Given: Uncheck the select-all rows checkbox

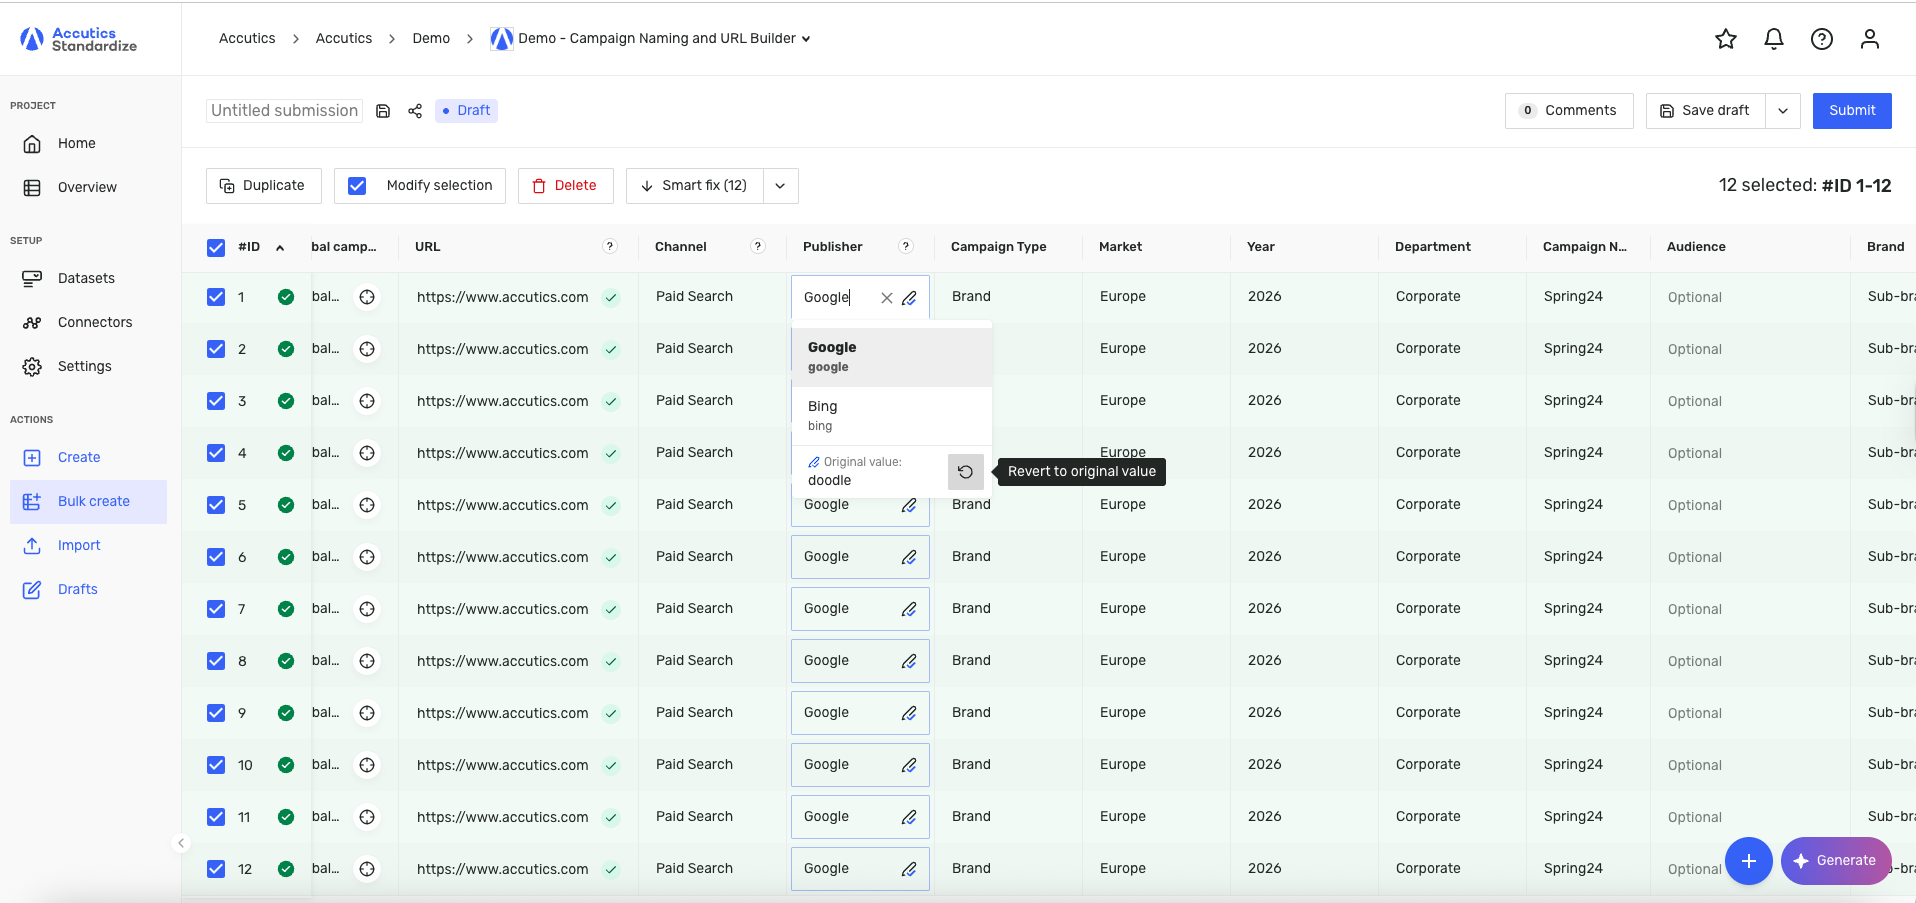Looking at the screenshot, I should pyautogui.click(x=216, y=248).
